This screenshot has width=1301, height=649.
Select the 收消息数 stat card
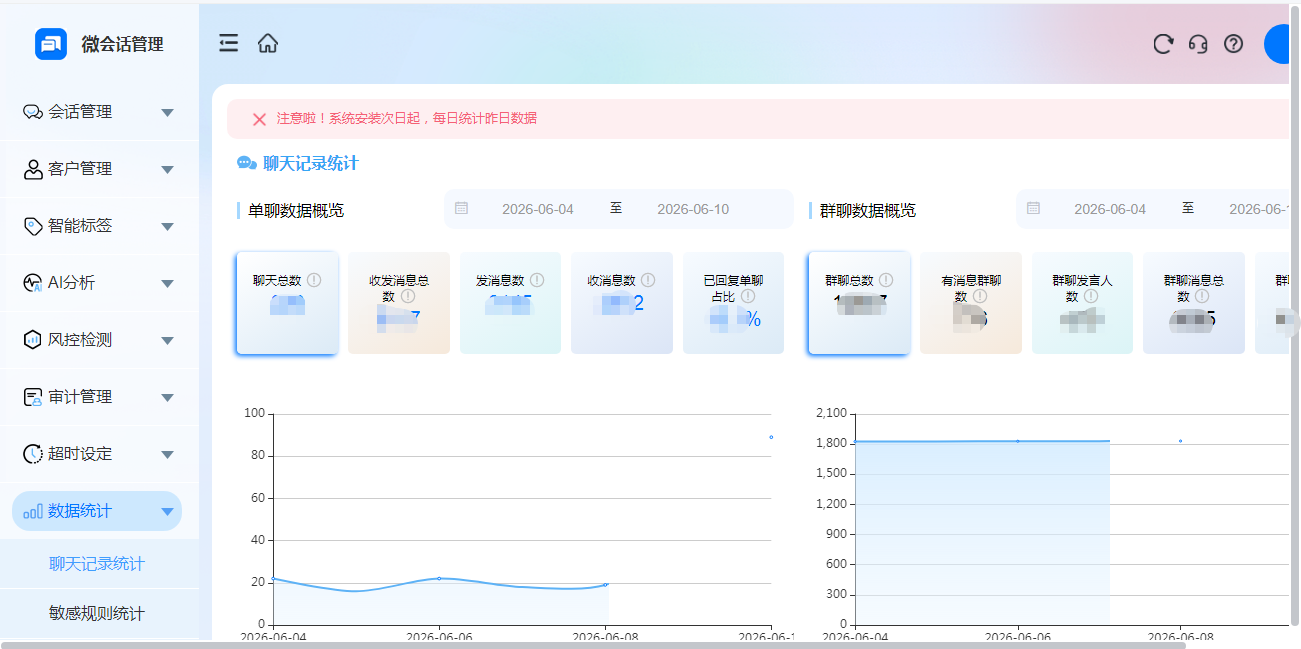click(x=622, y=303)
